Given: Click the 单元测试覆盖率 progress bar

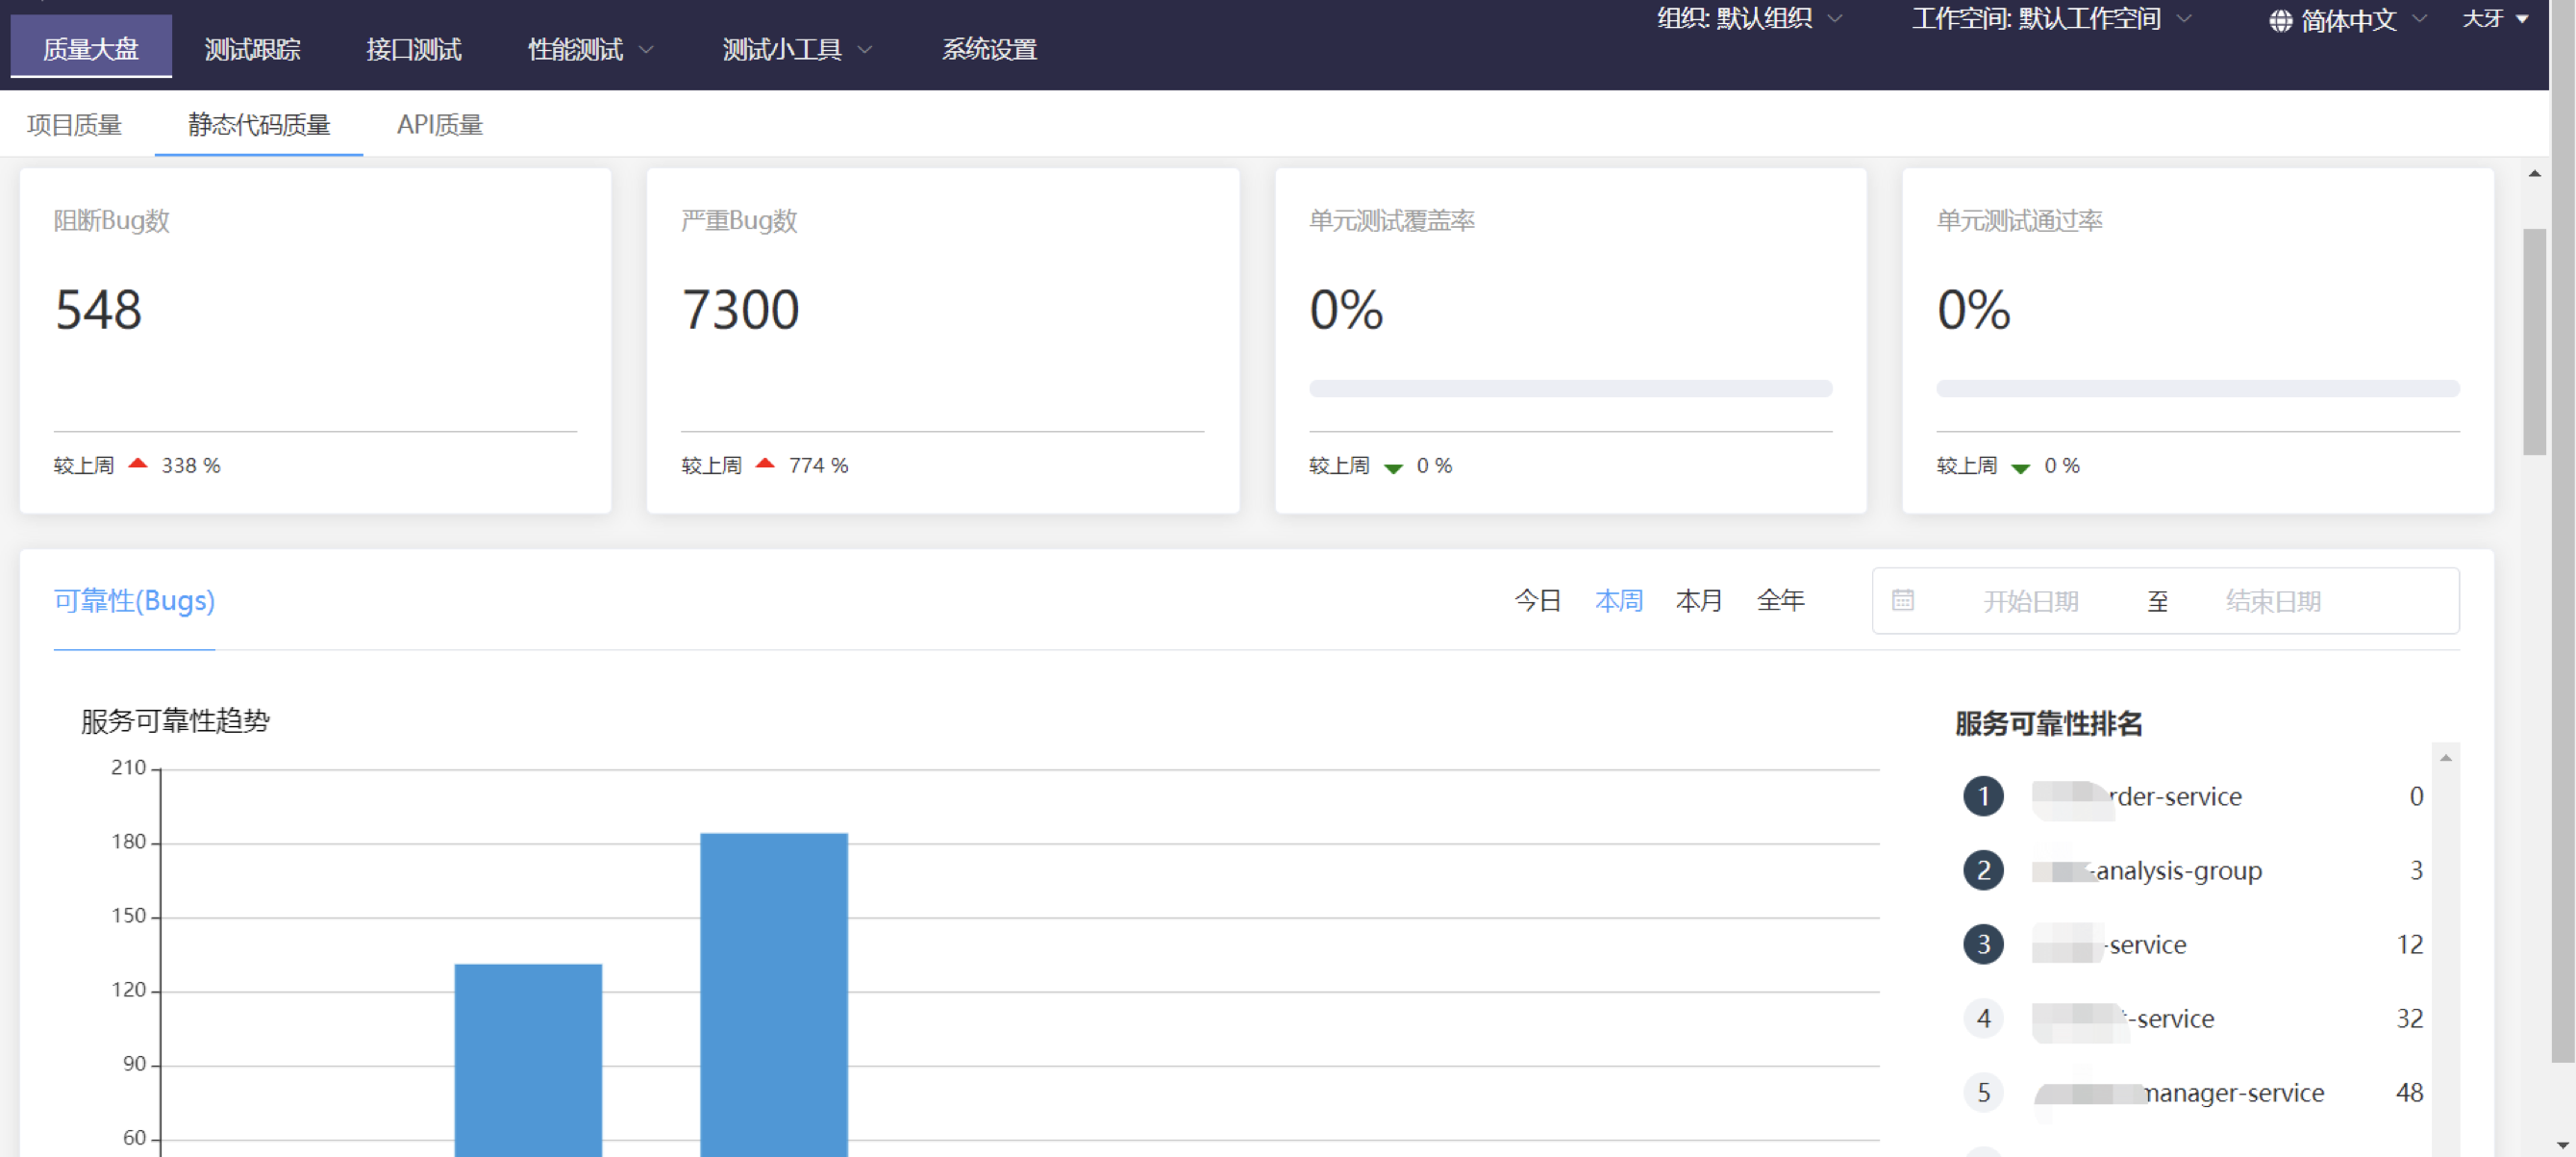Looking at the screenshot, I should point(1570,388).
